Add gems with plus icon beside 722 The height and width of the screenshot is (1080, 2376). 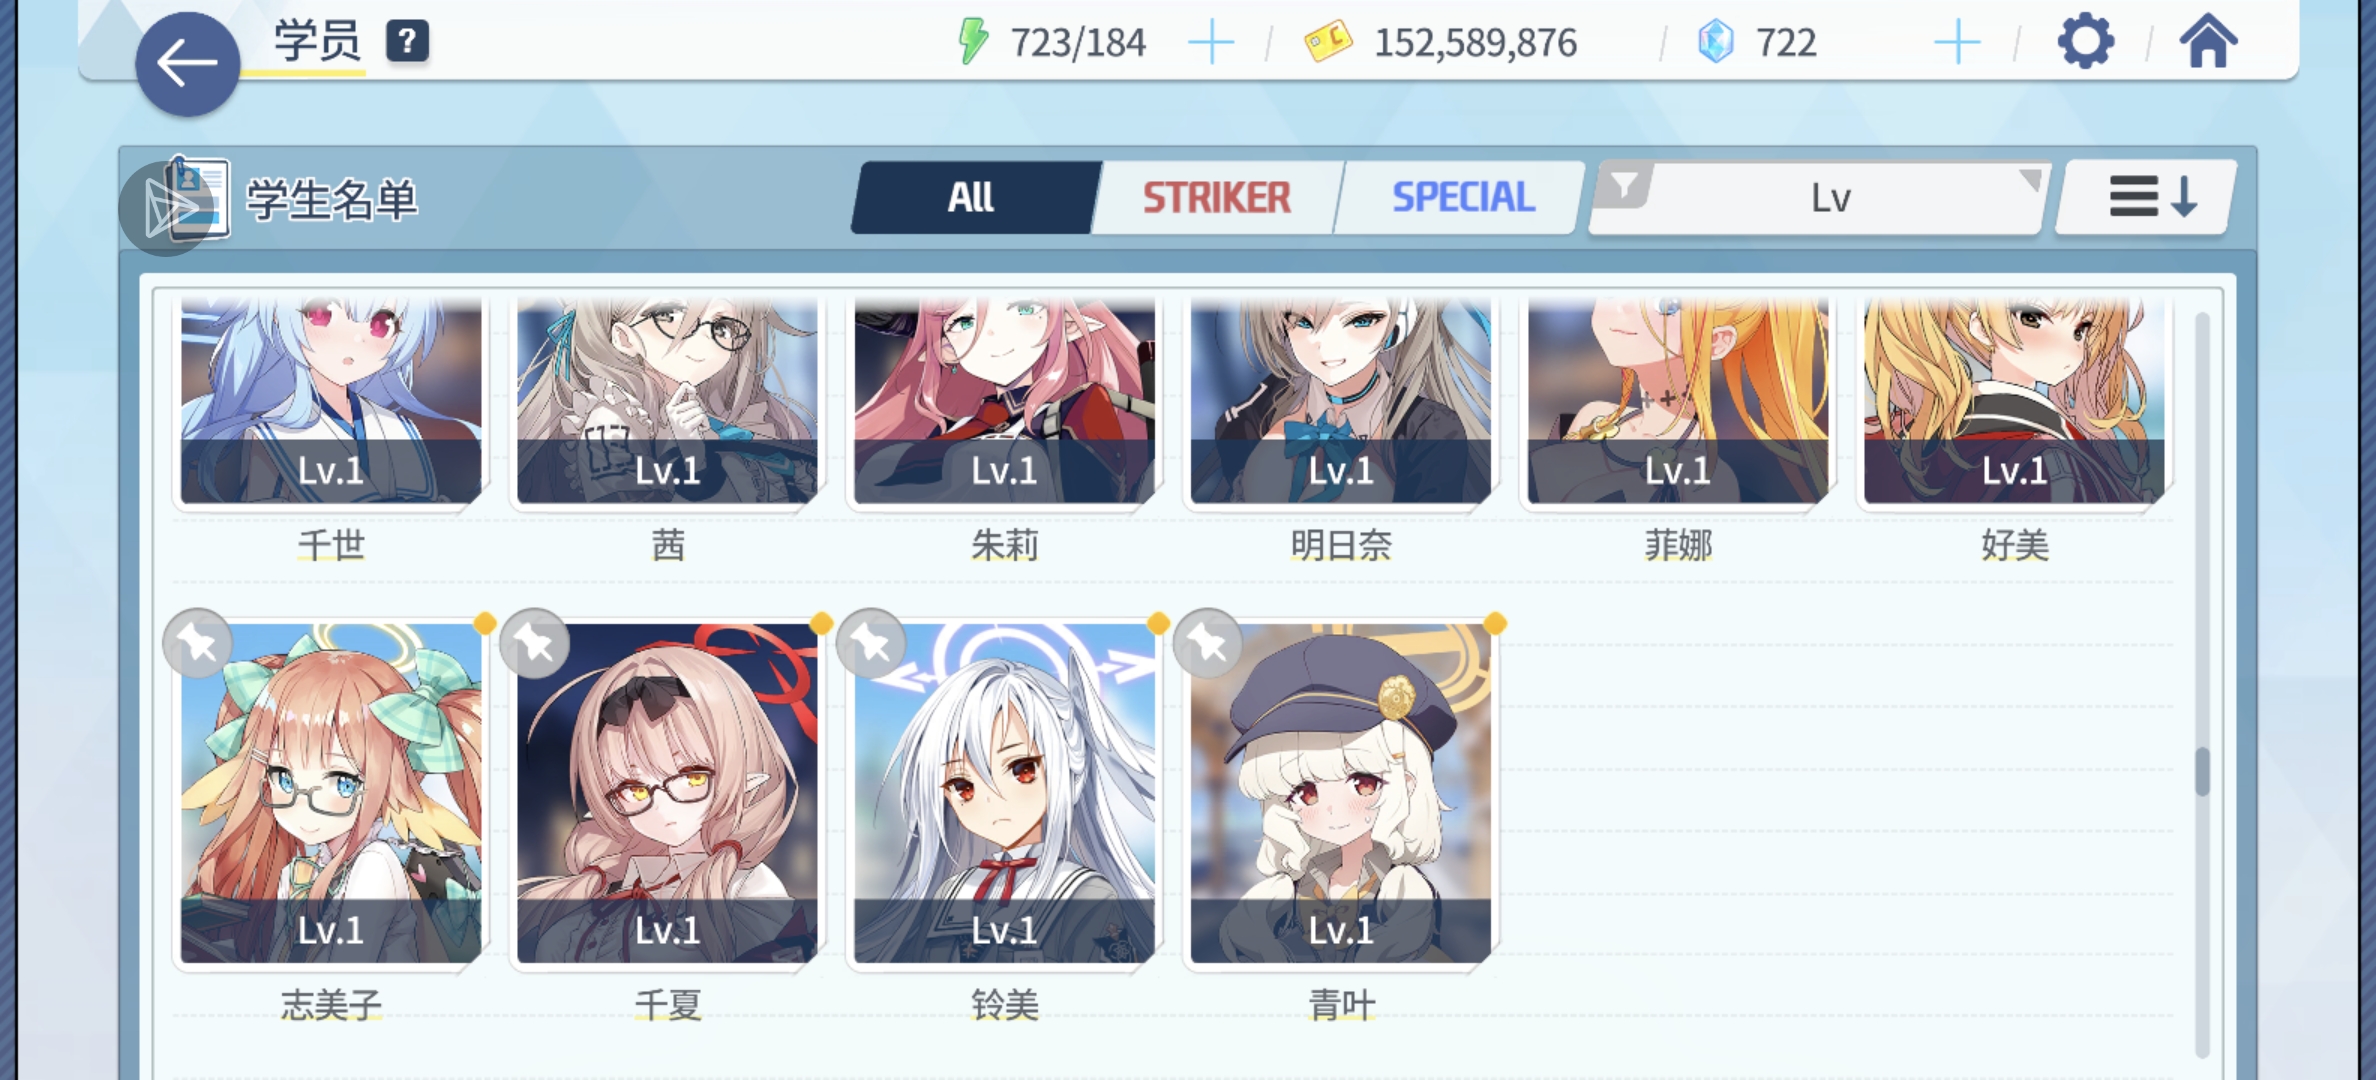(x=1957, y=43)
